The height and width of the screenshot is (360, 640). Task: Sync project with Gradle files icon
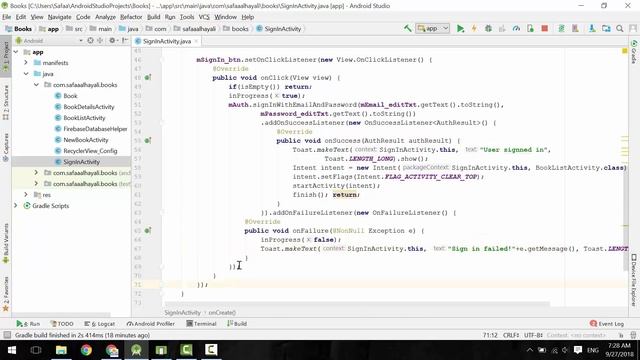click(x=561, y=29)
